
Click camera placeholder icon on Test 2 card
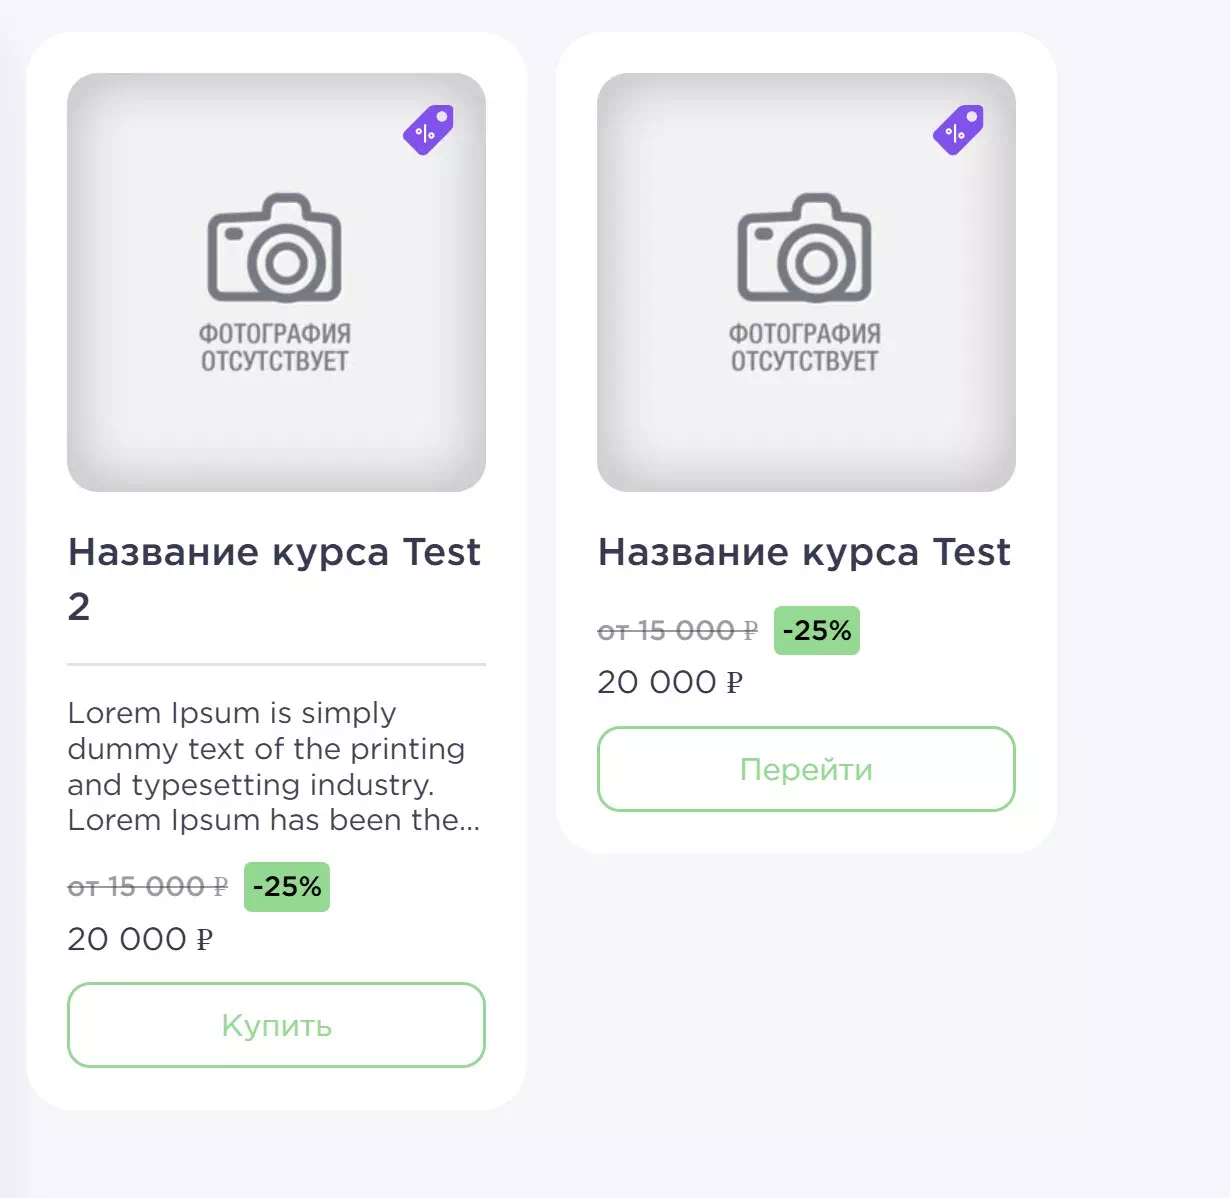(275, 249)
